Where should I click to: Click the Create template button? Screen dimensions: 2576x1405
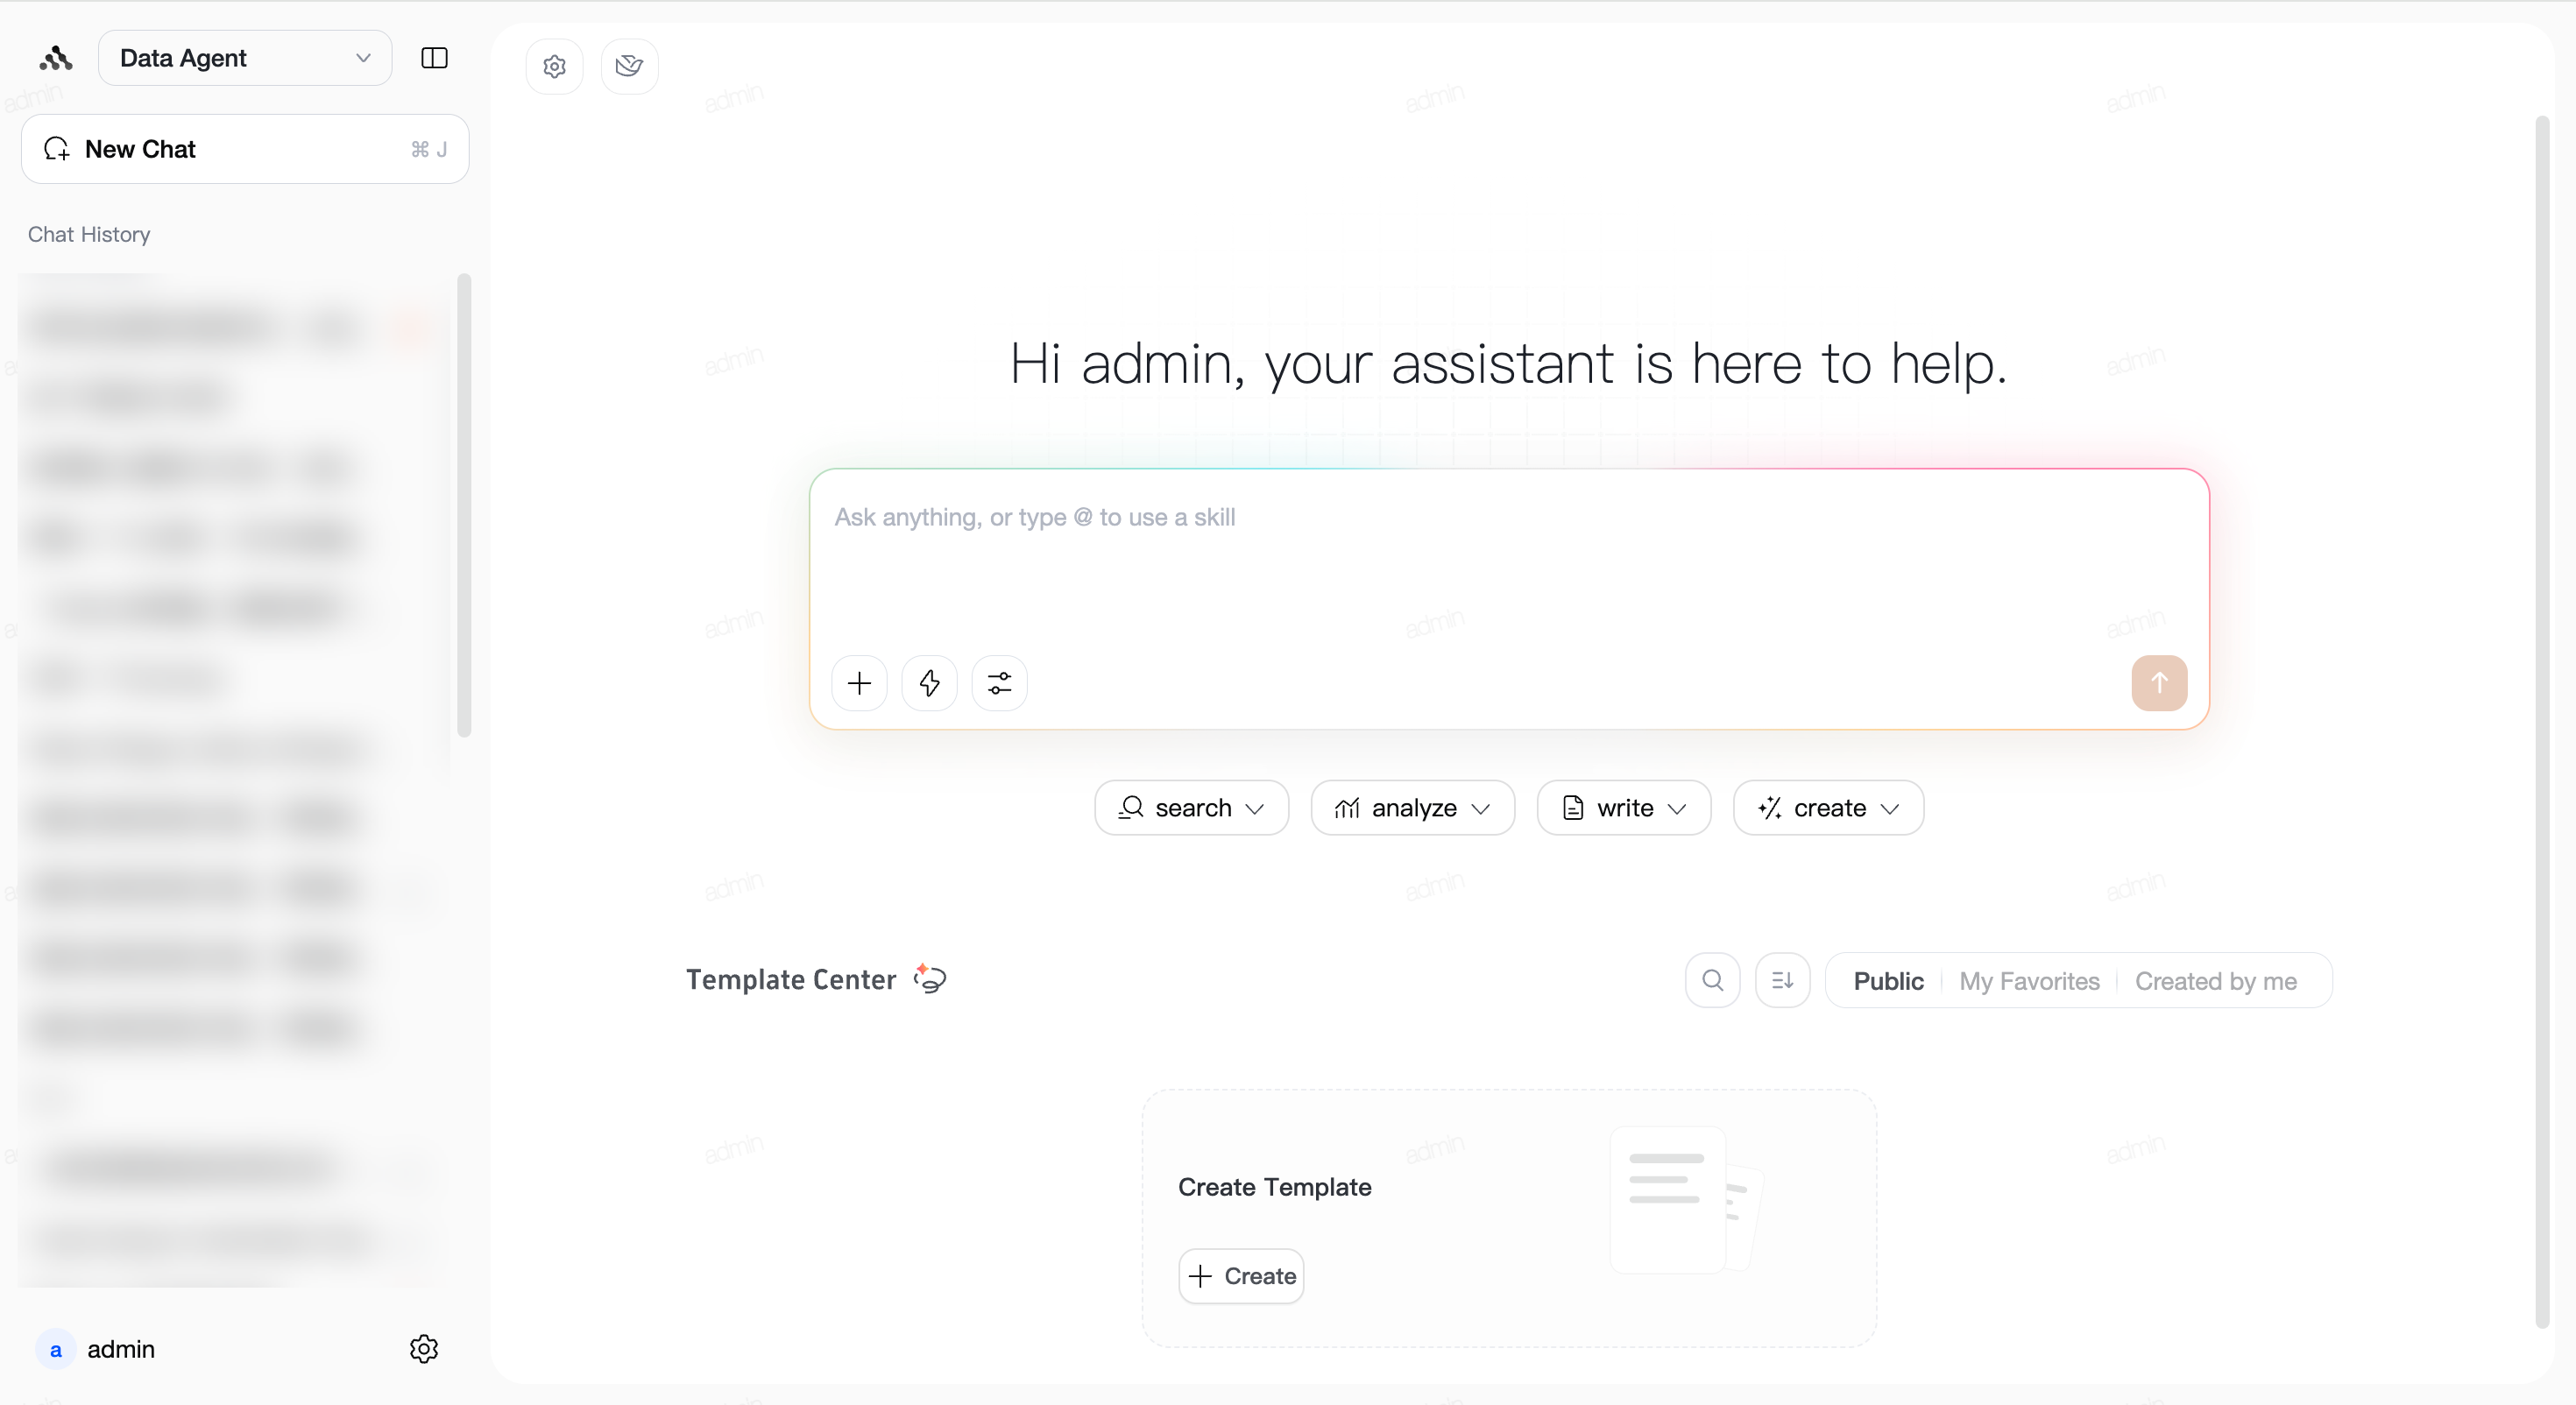(x=1241, y=1276)
